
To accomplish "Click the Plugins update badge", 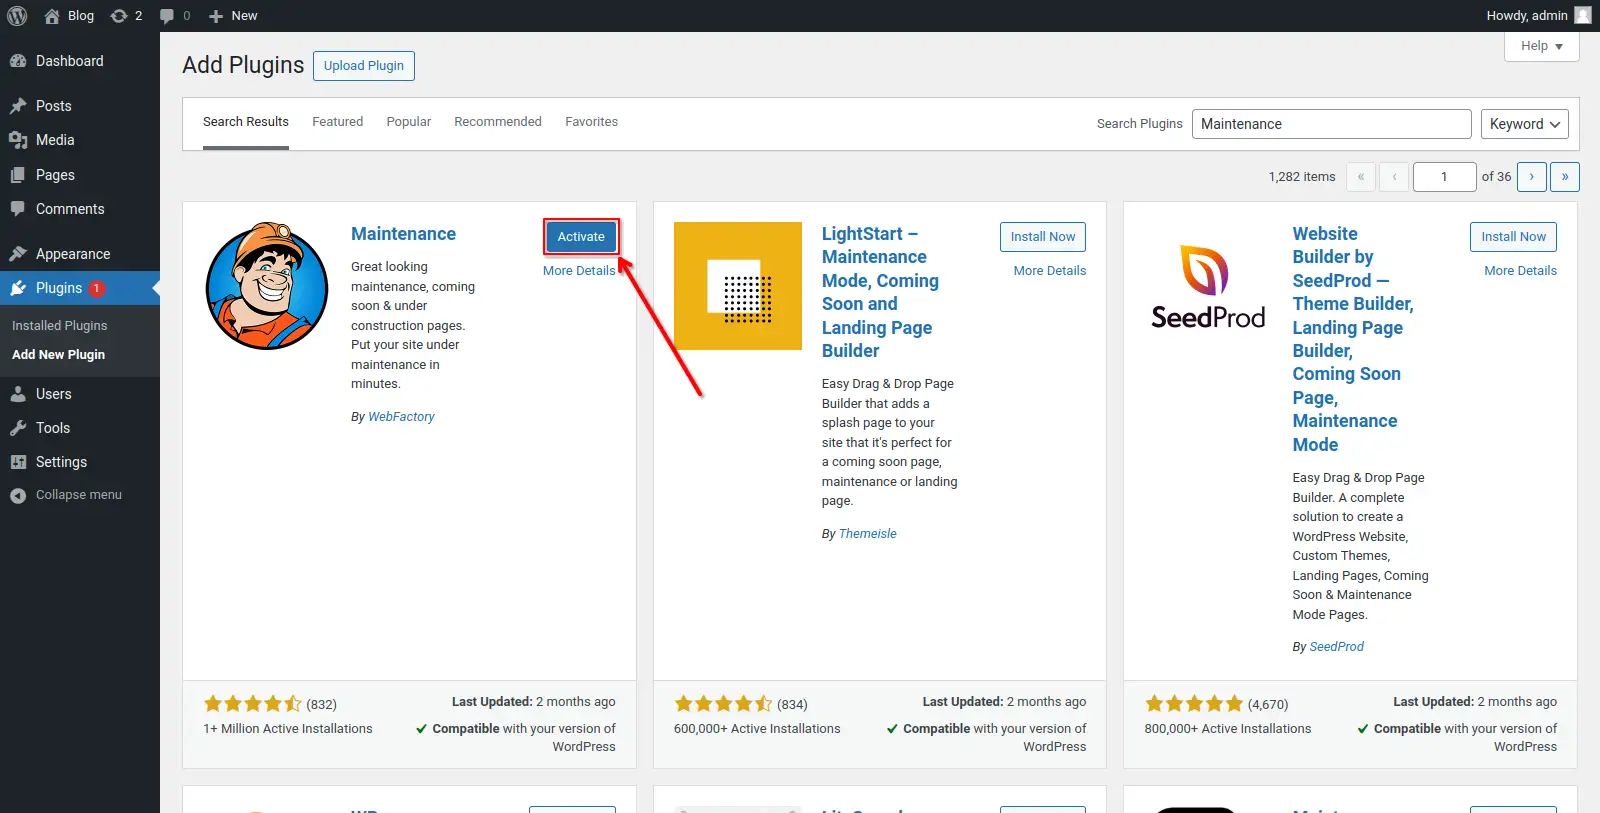I will pyautogui.click(x=96, y=288).
